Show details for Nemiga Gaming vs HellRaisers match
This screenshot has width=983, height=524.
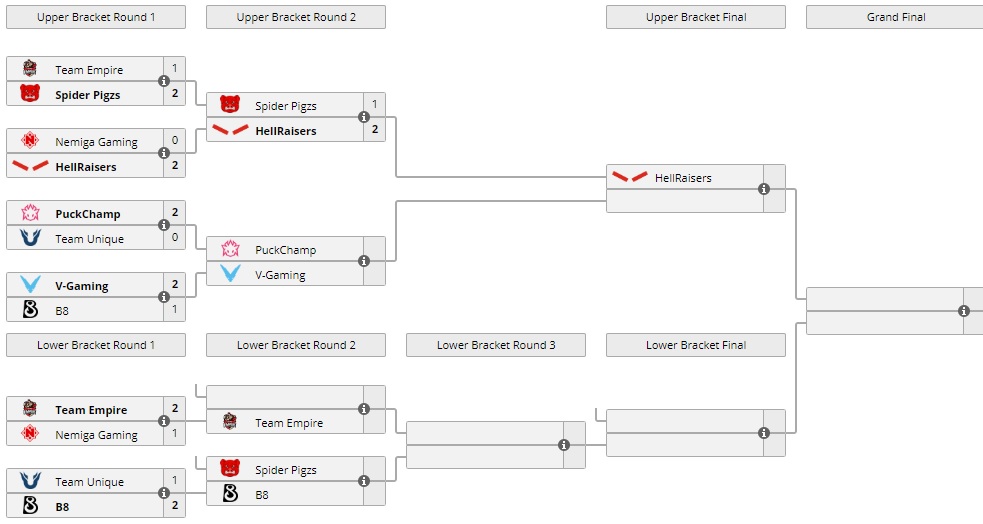point(164,153)
